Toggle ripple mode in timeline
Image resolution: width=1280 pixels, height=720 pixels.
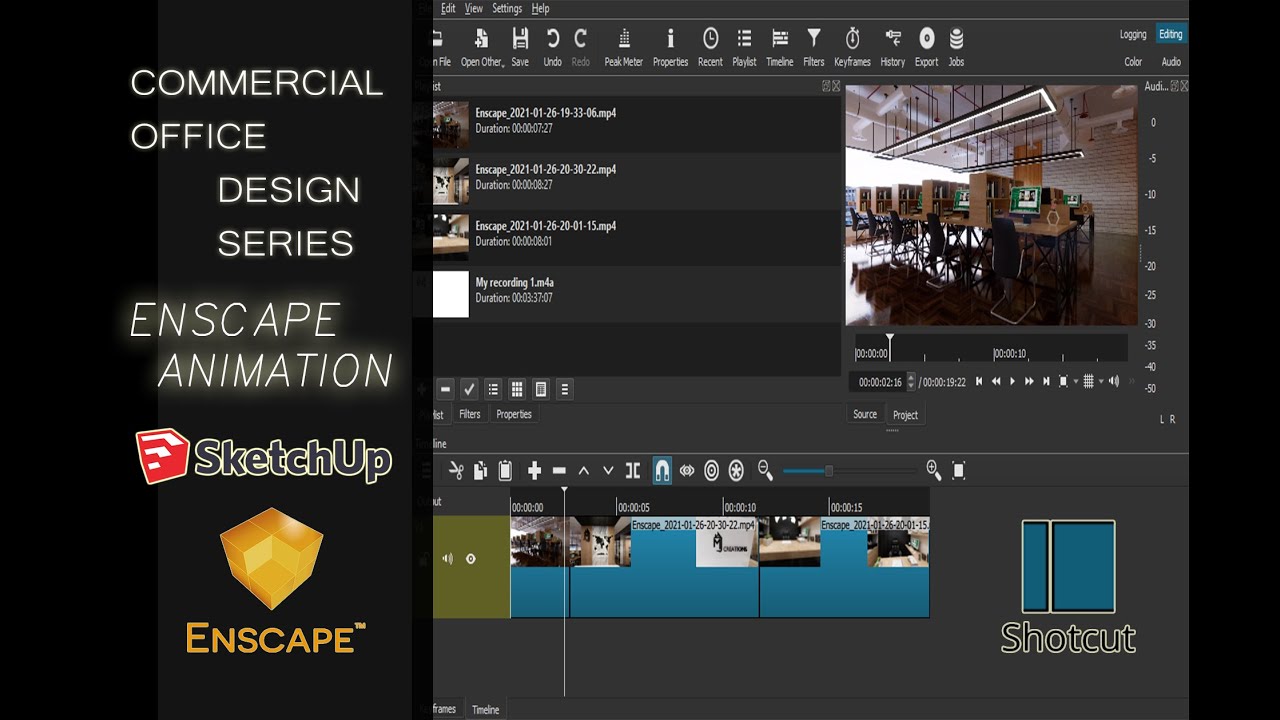tap(711, 470)
